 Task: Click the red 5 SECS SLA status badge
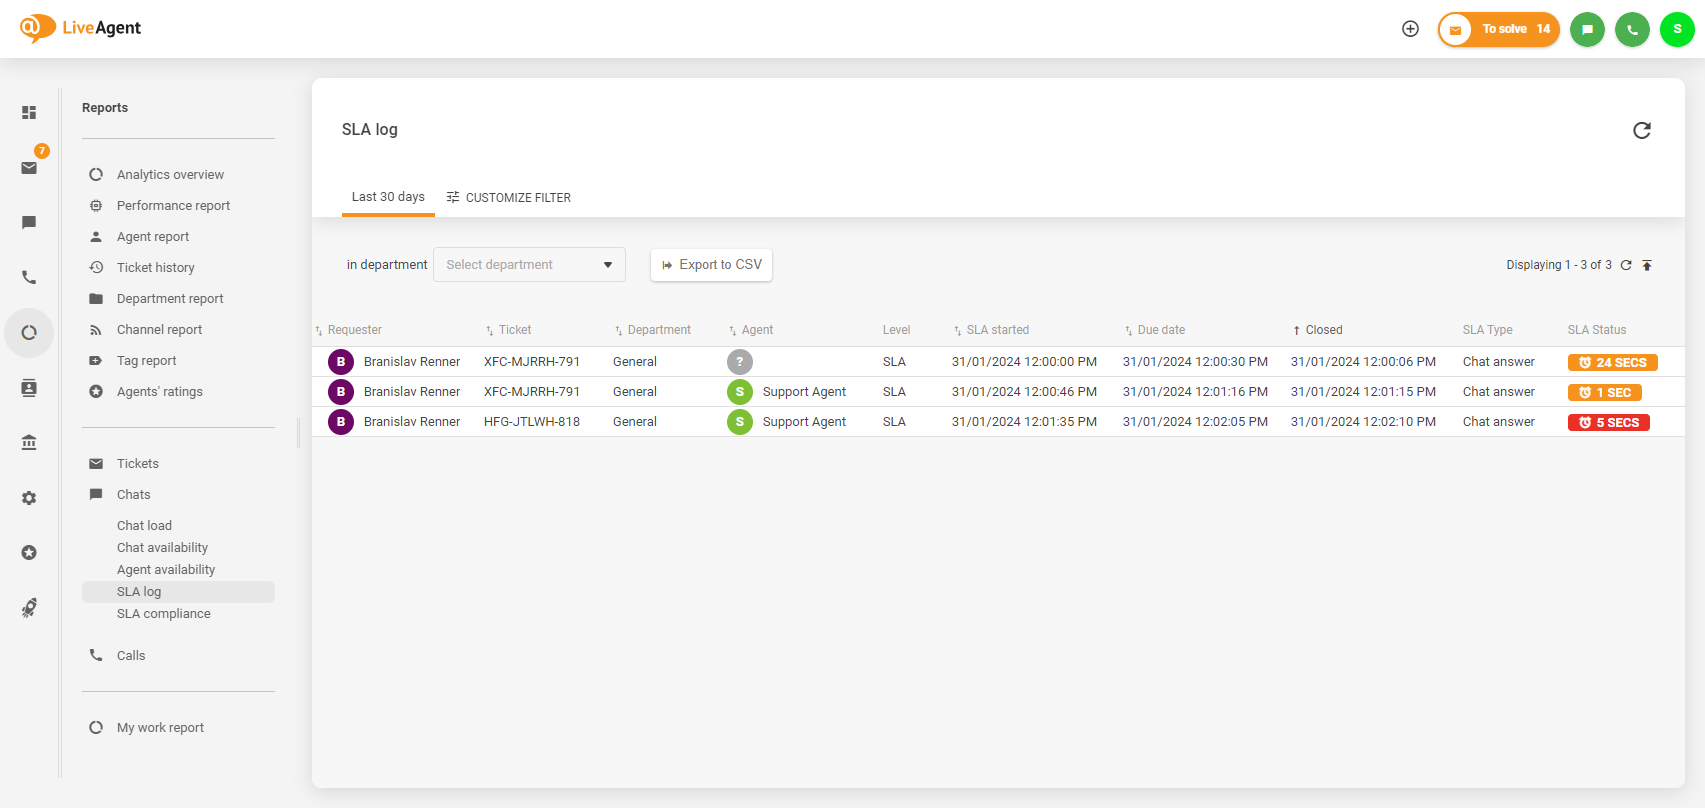[1608, 423]
